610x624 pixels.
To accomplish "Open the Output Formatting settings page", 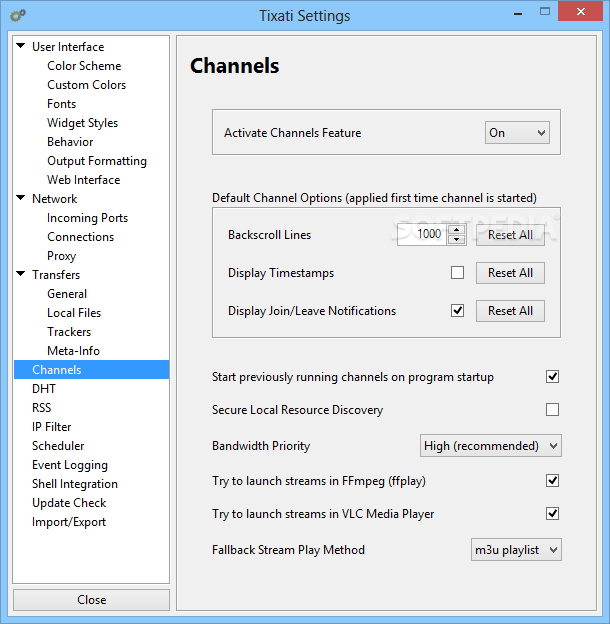I will pyautogui.click(x=97, y=161).
